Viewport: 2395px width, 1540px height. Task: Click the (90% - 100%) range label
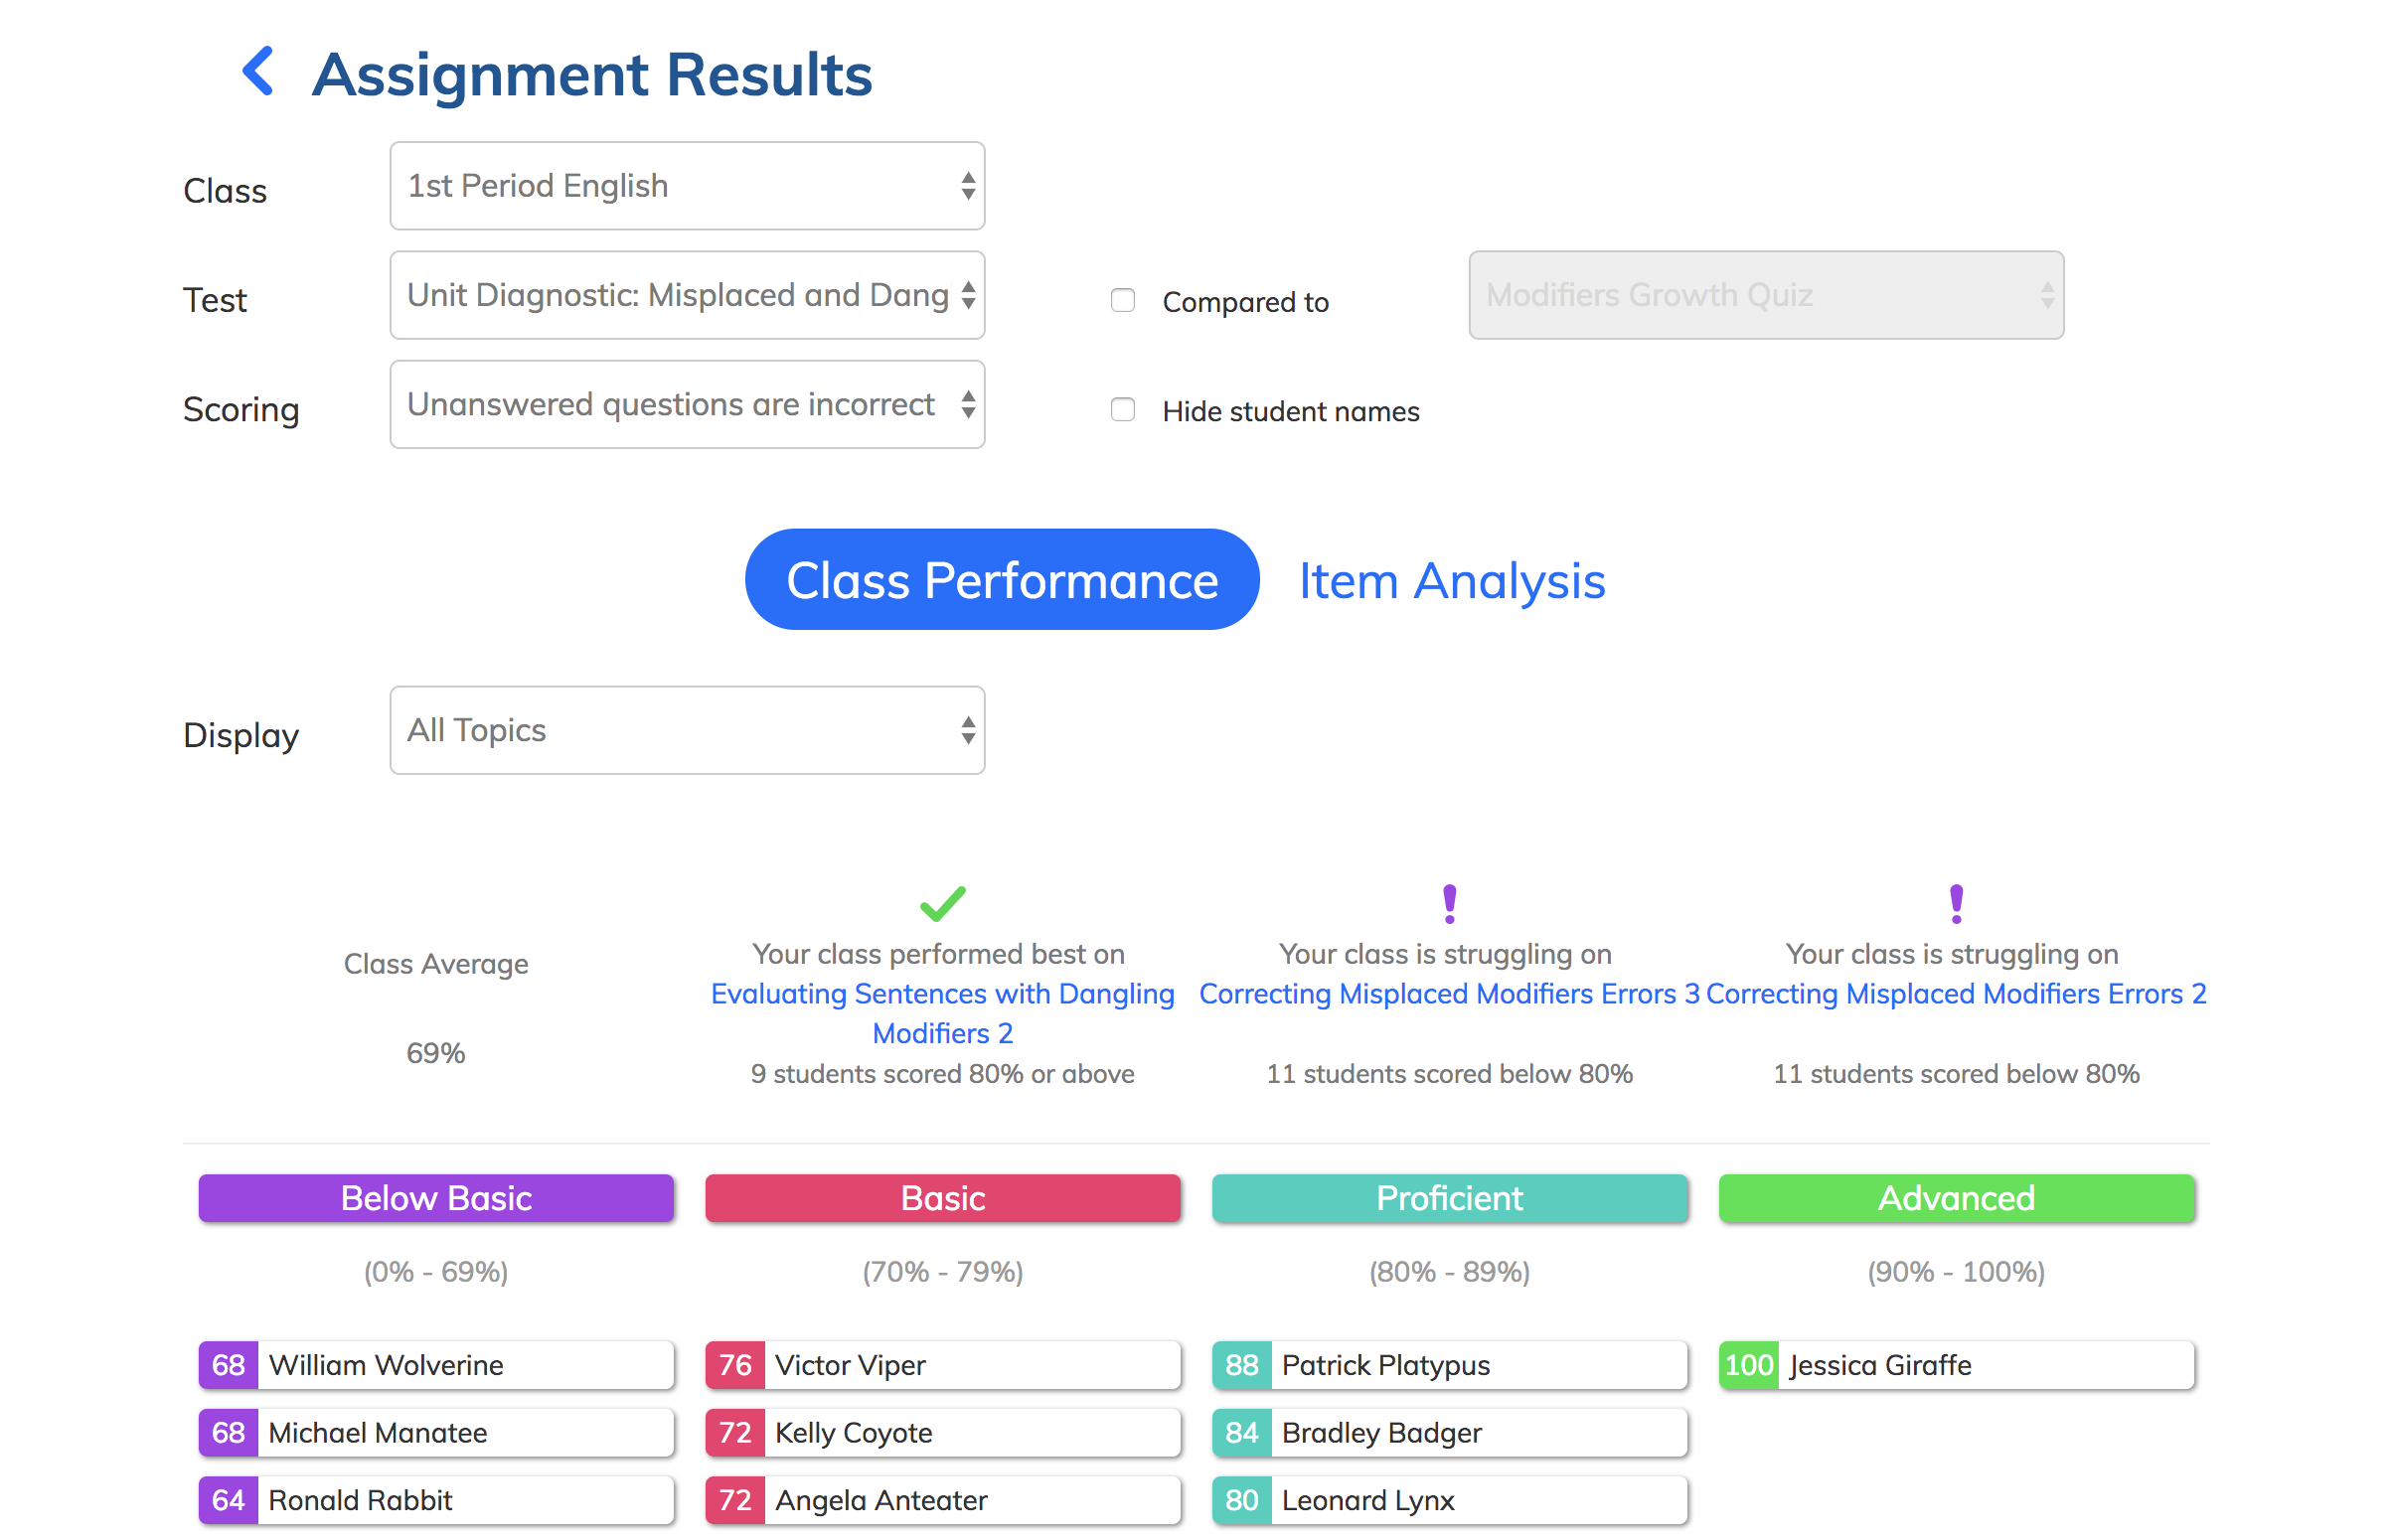point(1956,1272)
